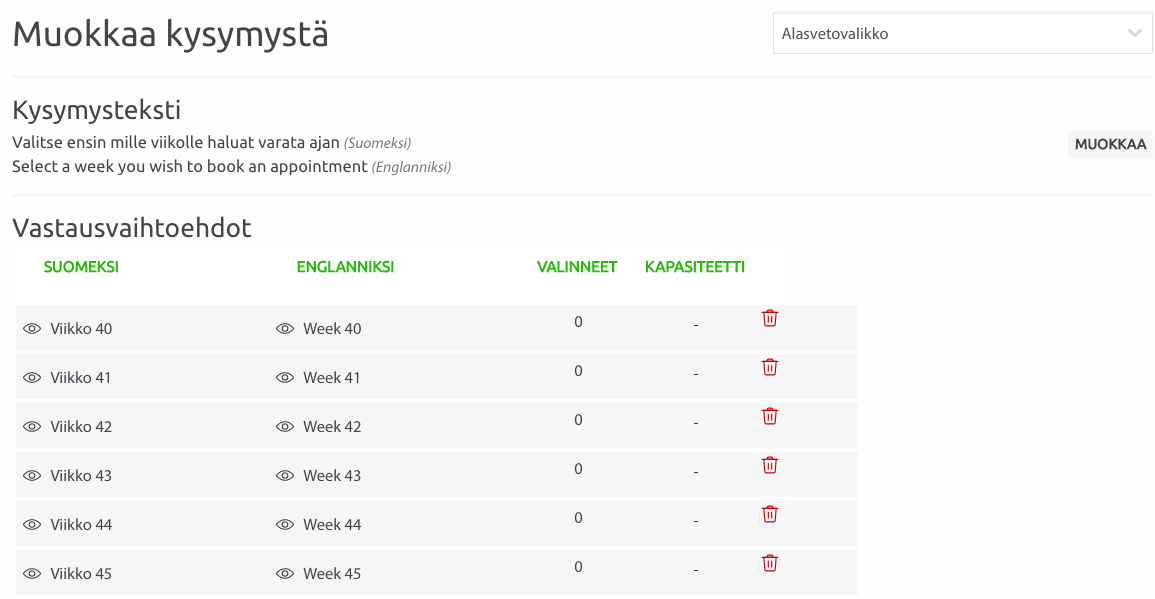Remove the Viikko 42 row via trash icon

[770, 416]
